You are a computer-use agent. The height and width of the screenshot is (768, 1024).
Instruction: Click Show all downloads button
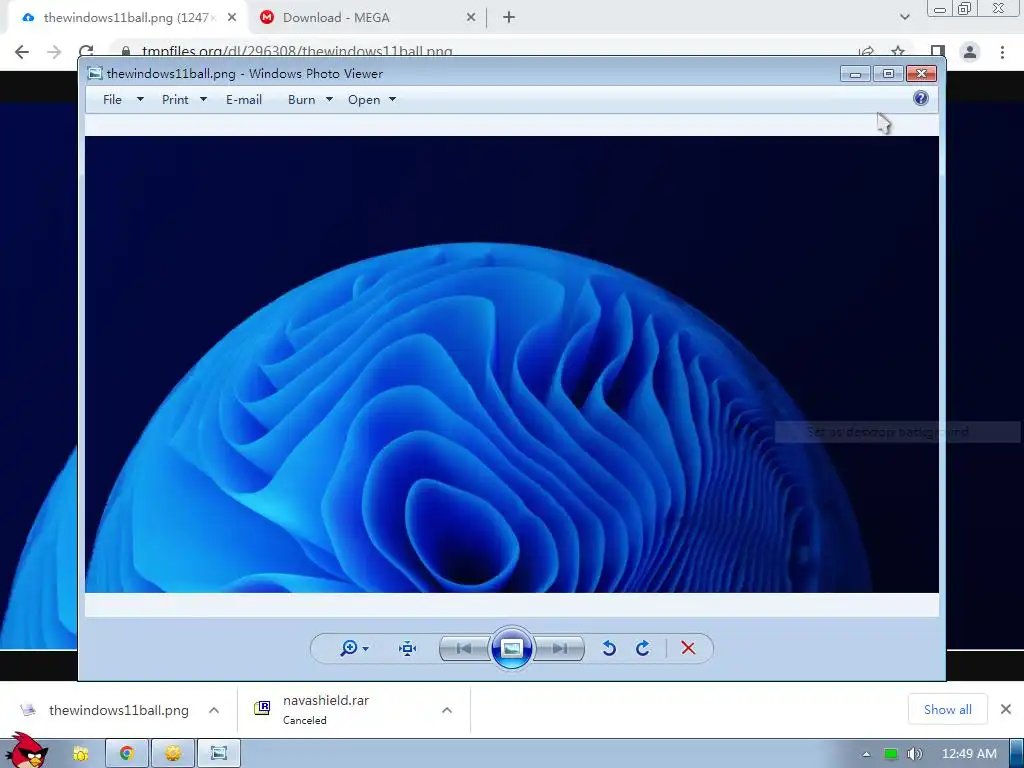point(948,709)
